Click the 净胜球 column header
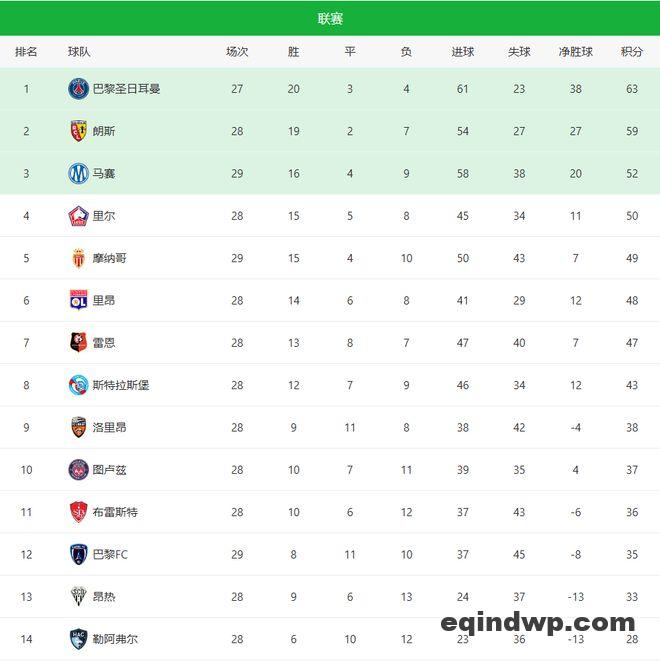660x661 pixels. pos(575,52)
